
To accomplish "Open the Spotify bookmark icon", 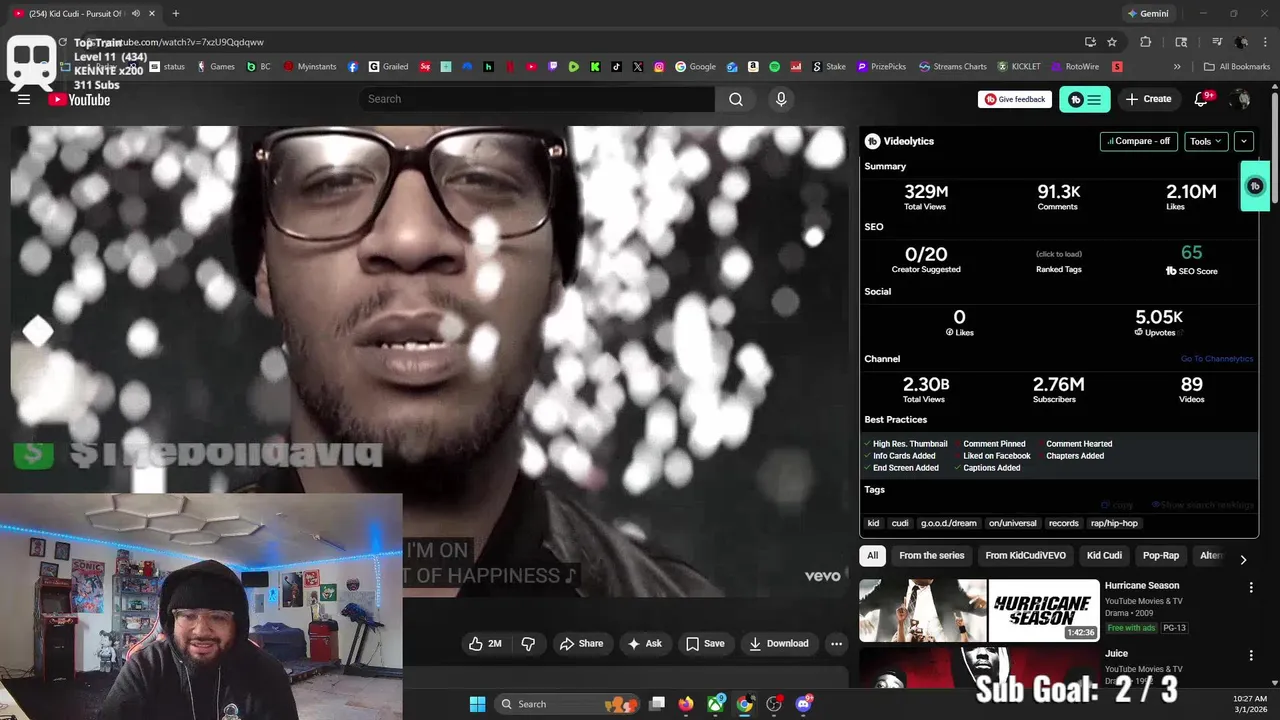I will point(775,67).
